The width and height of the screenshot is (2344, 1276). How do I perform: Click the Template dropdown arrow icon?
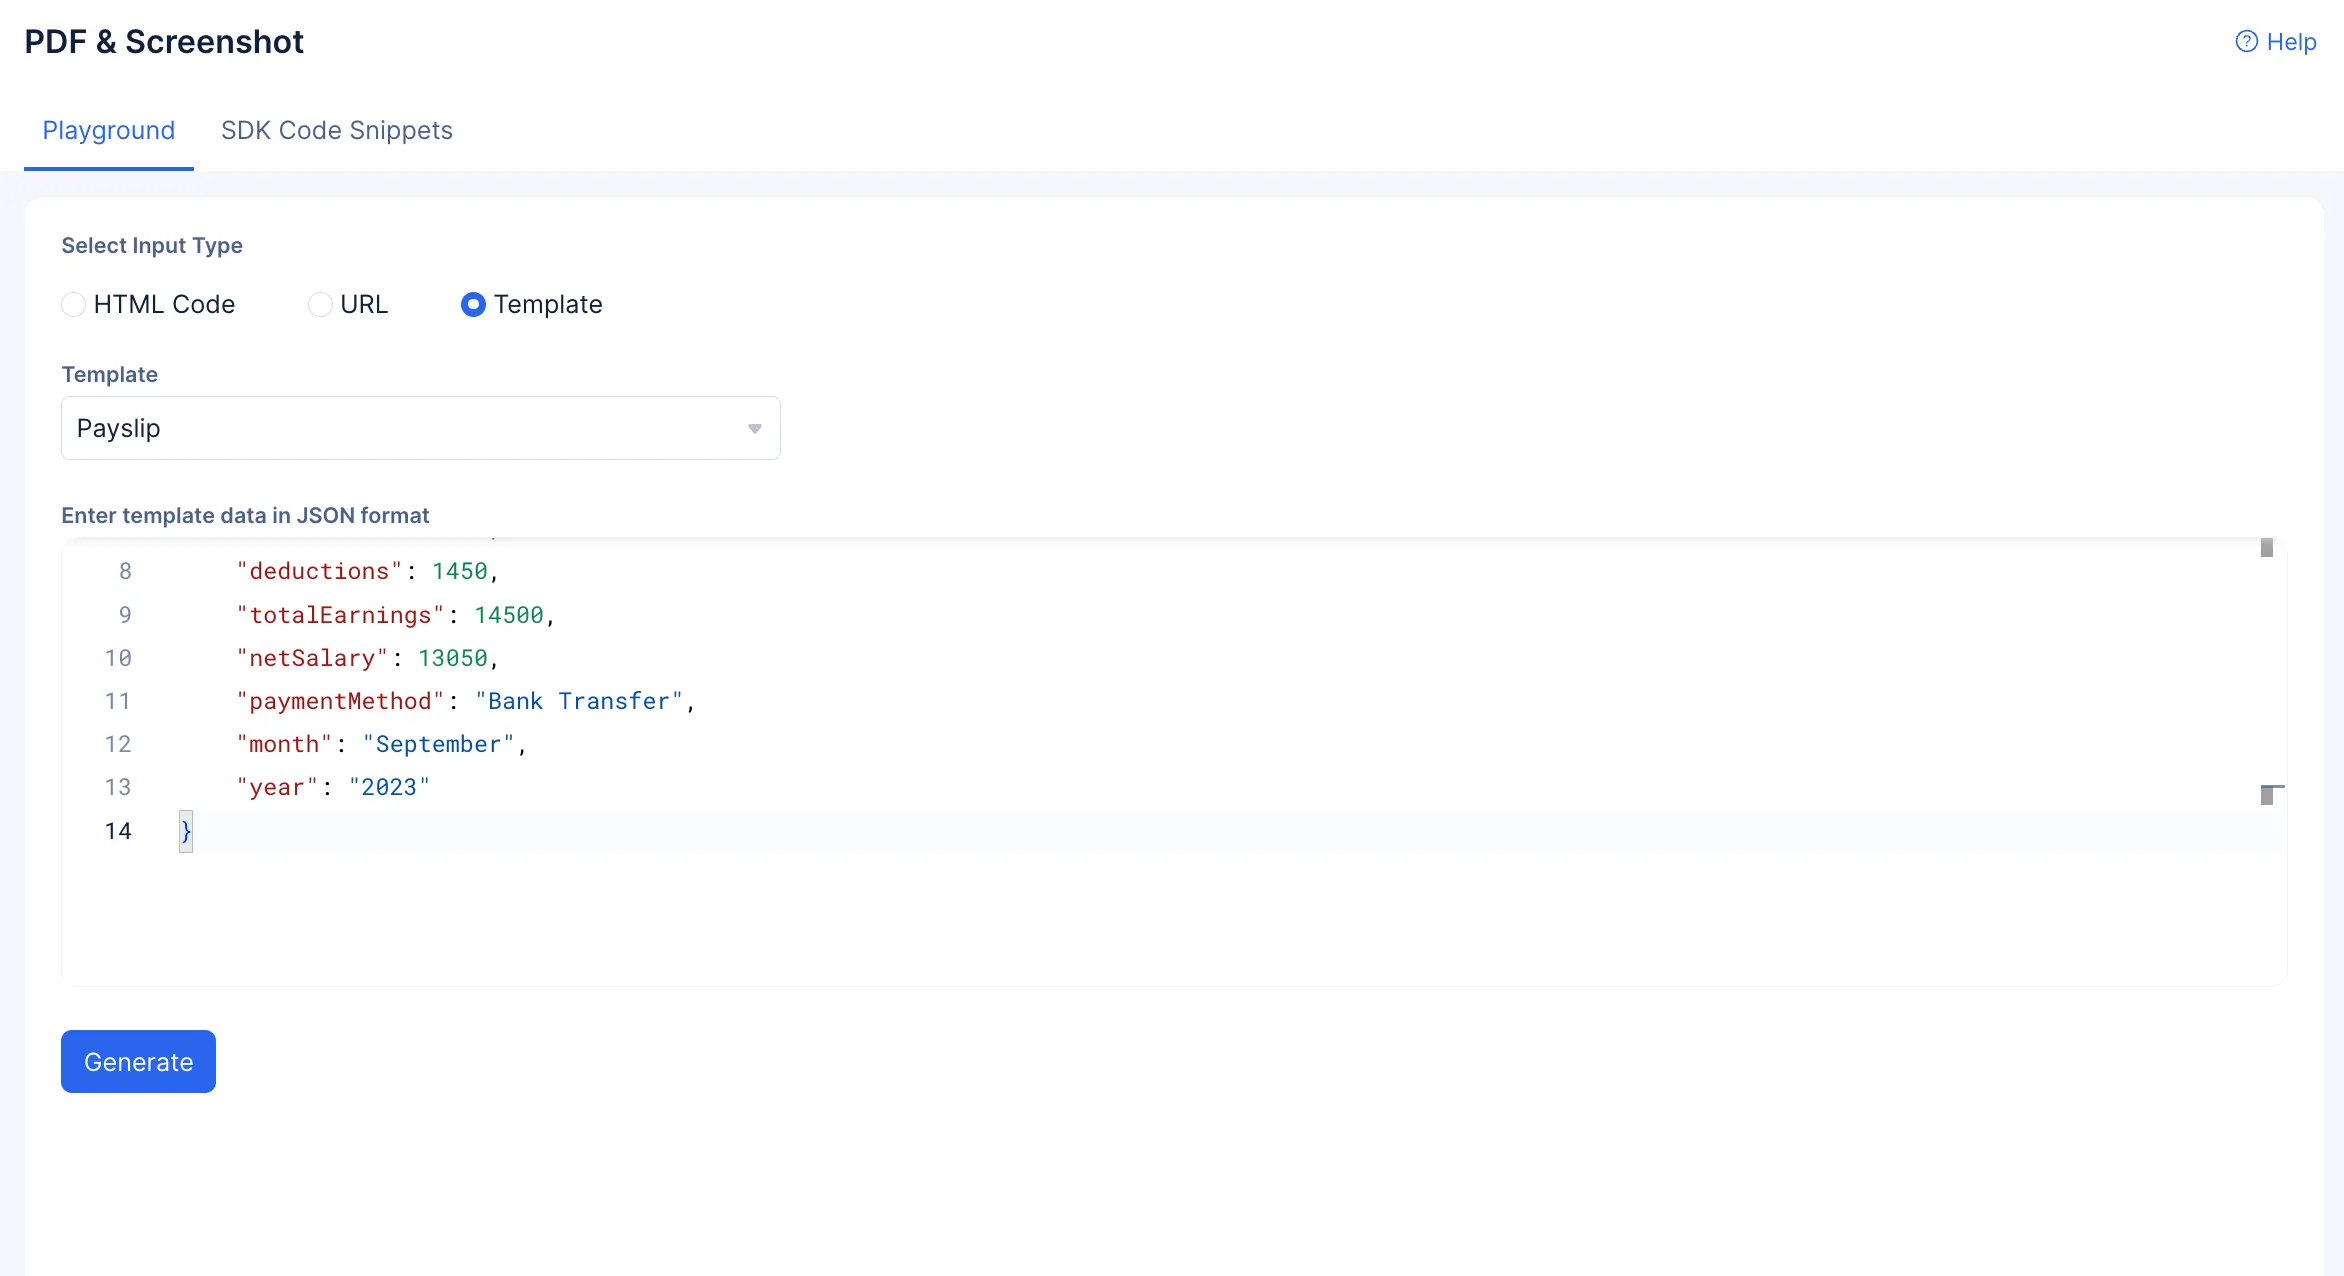[x=755, y=429]
